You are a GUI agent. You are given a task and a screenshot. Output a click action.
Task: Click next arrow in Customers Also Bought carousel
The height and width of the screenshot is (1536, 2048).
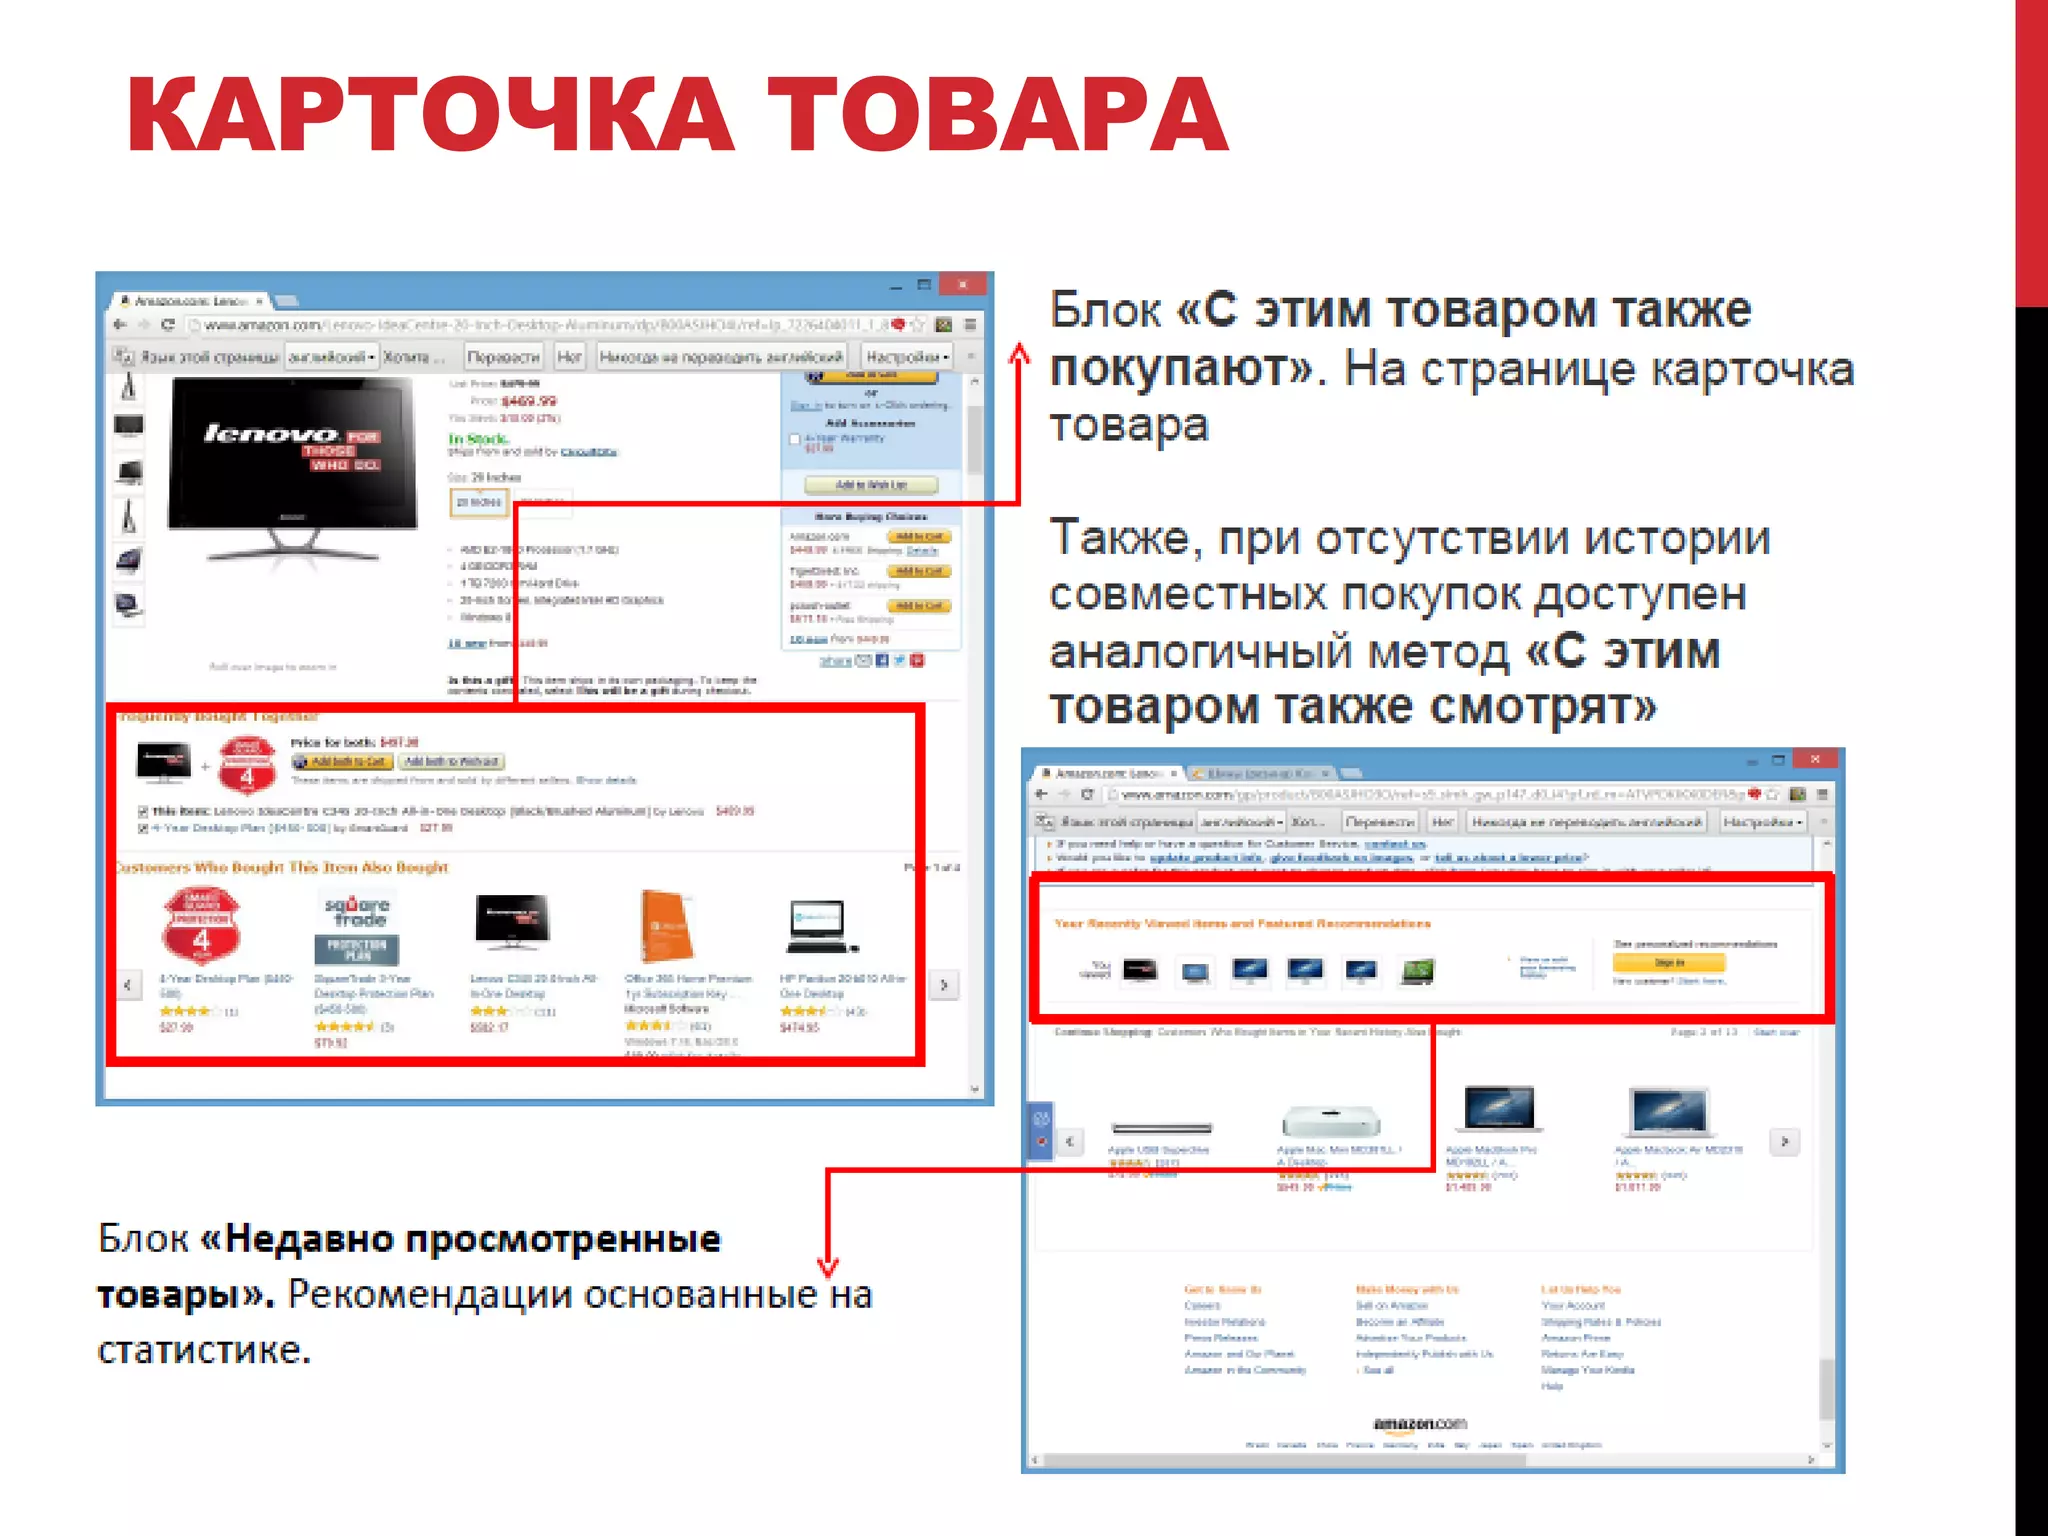[944, 985]
